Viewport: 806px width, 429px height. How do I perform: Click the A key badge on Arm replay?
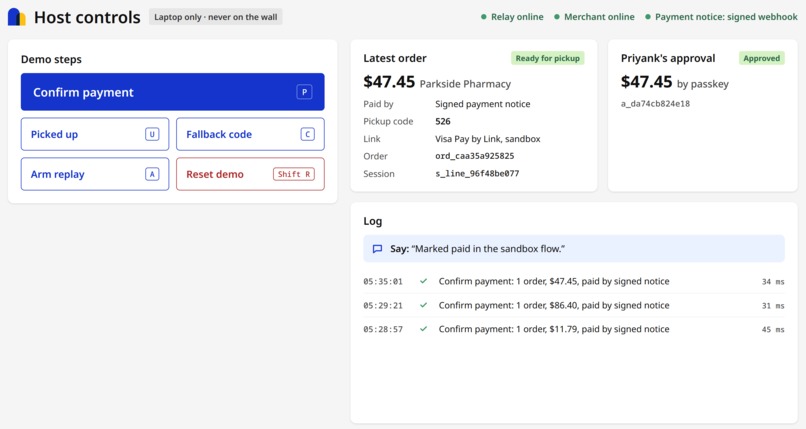coord(152,174)
